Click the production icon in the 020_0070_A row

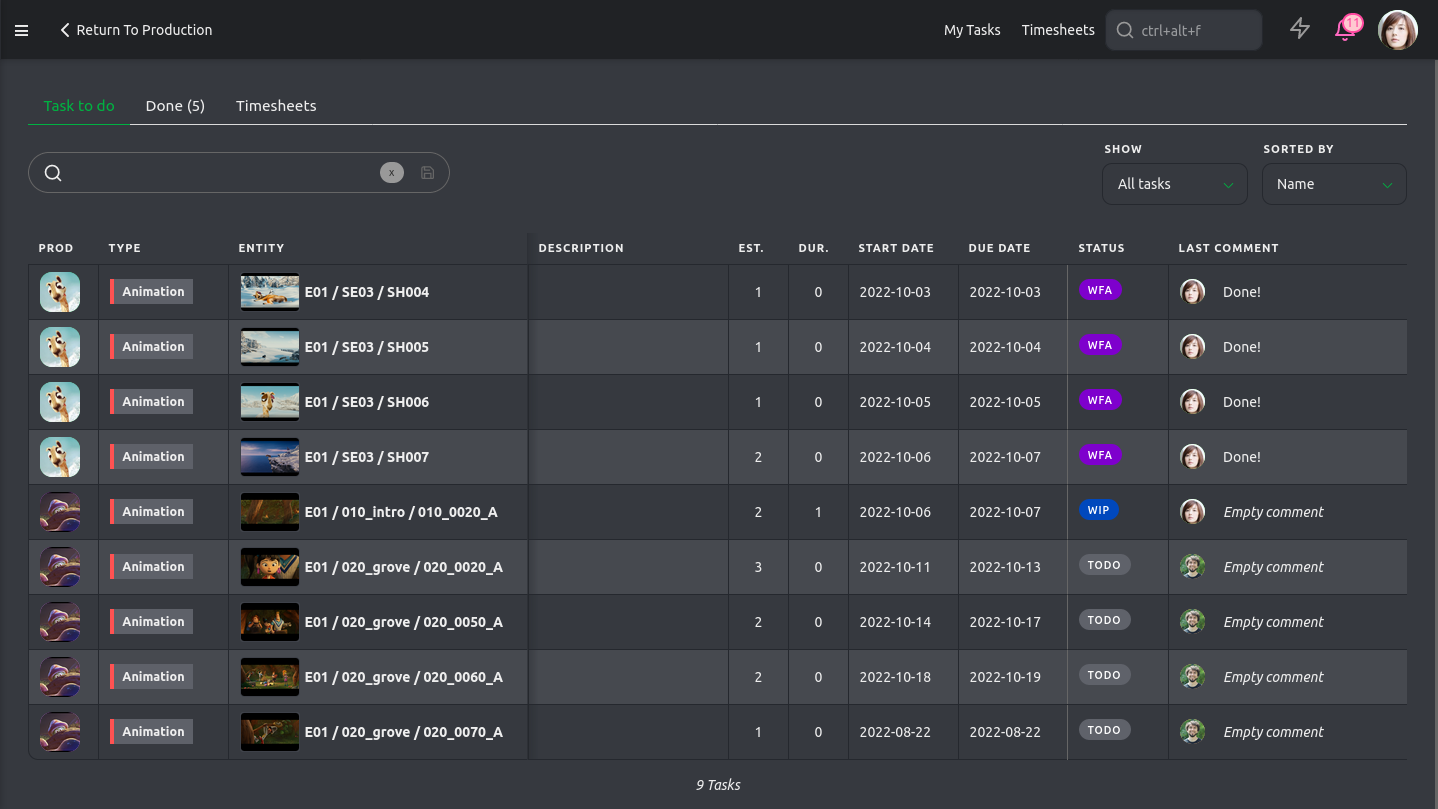tap(60, 732)
